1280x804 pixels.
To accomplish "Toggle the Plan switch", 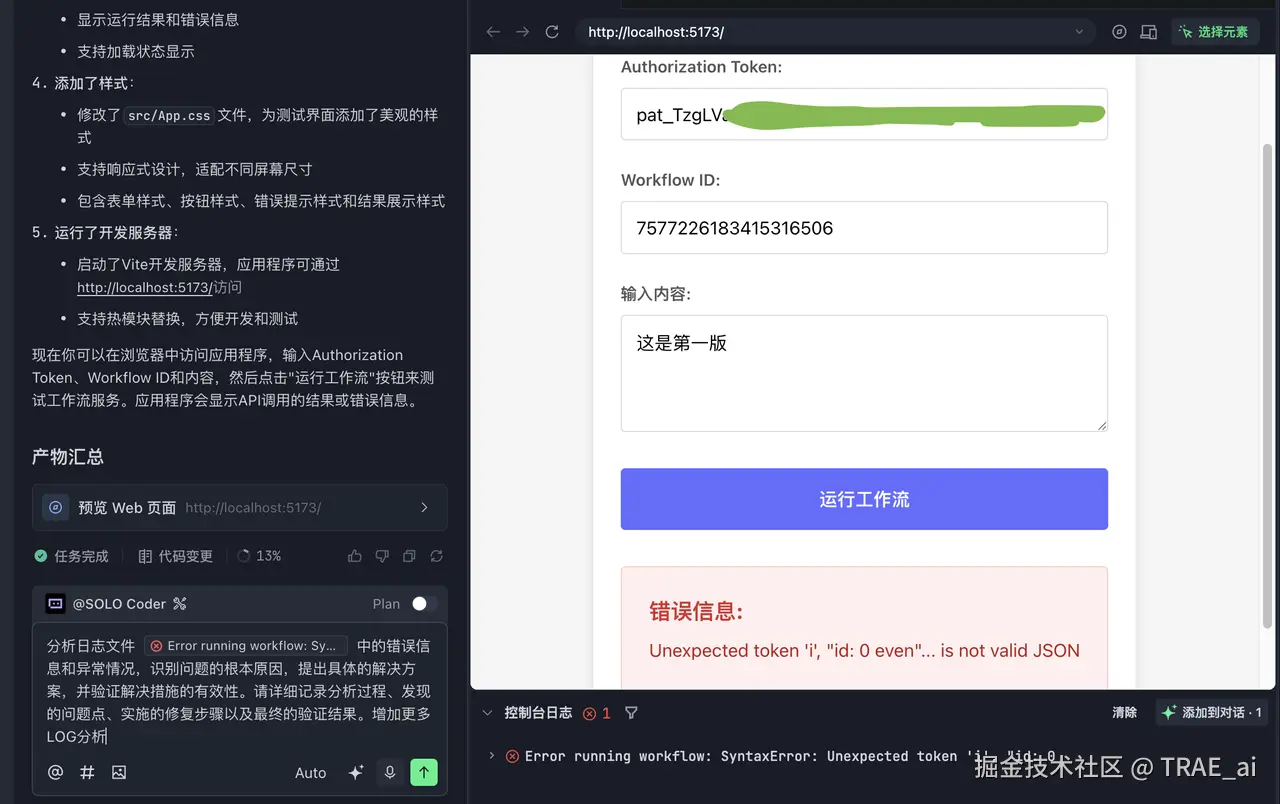I will 424,604.
